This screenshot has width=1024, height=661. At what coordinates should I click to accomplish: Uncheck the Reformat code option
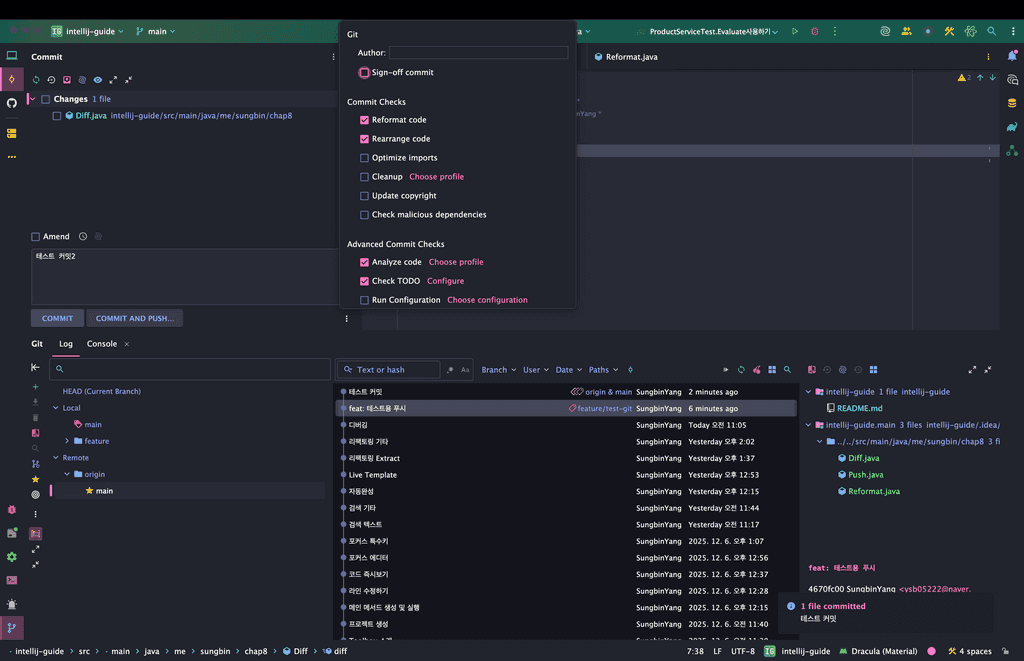coord(365,120)
